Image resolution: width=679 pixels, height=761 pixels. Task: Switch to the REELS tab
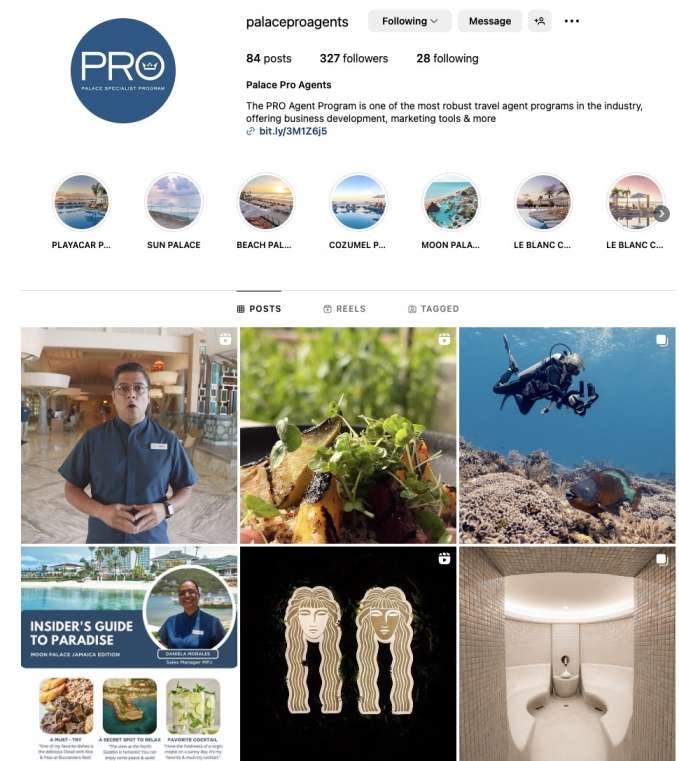pyautogui.click(x=345, y=309)
